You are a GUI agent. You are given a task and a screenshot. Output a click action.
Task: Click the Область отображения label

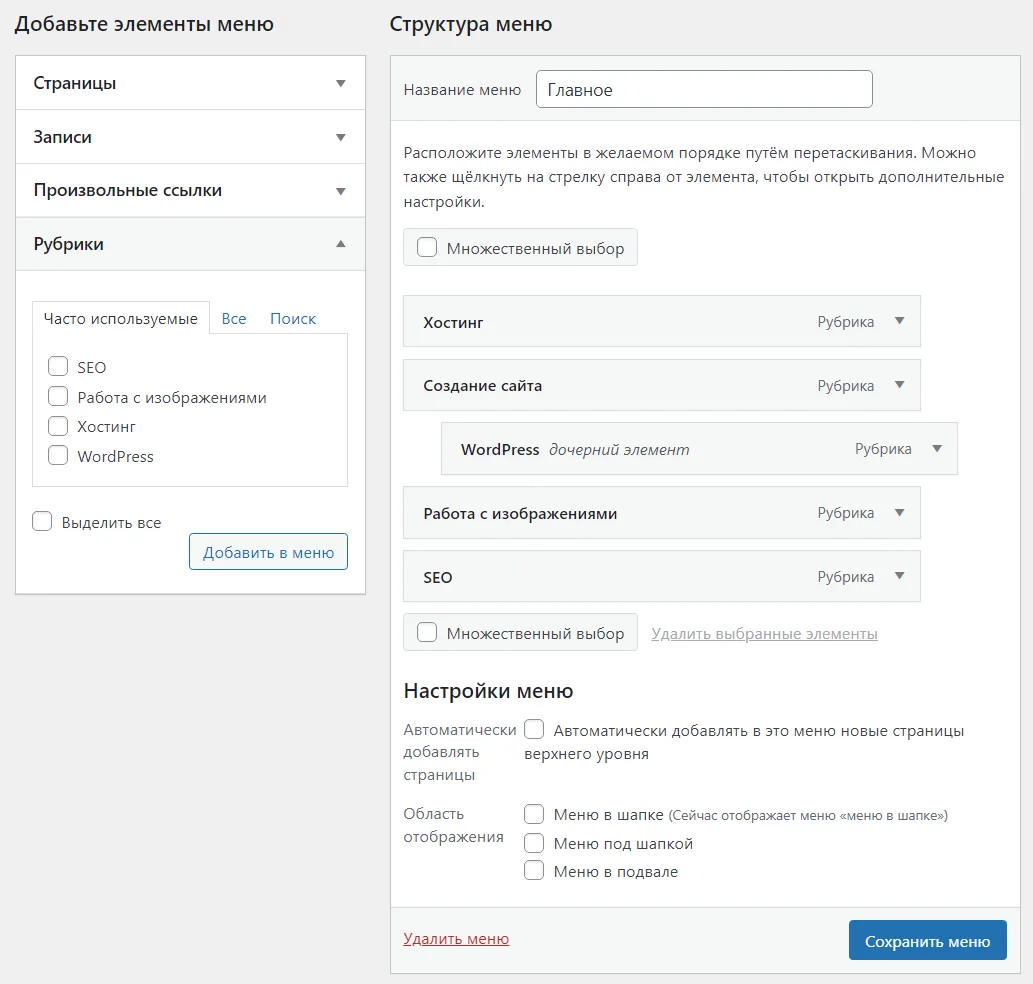click(453, 825)
